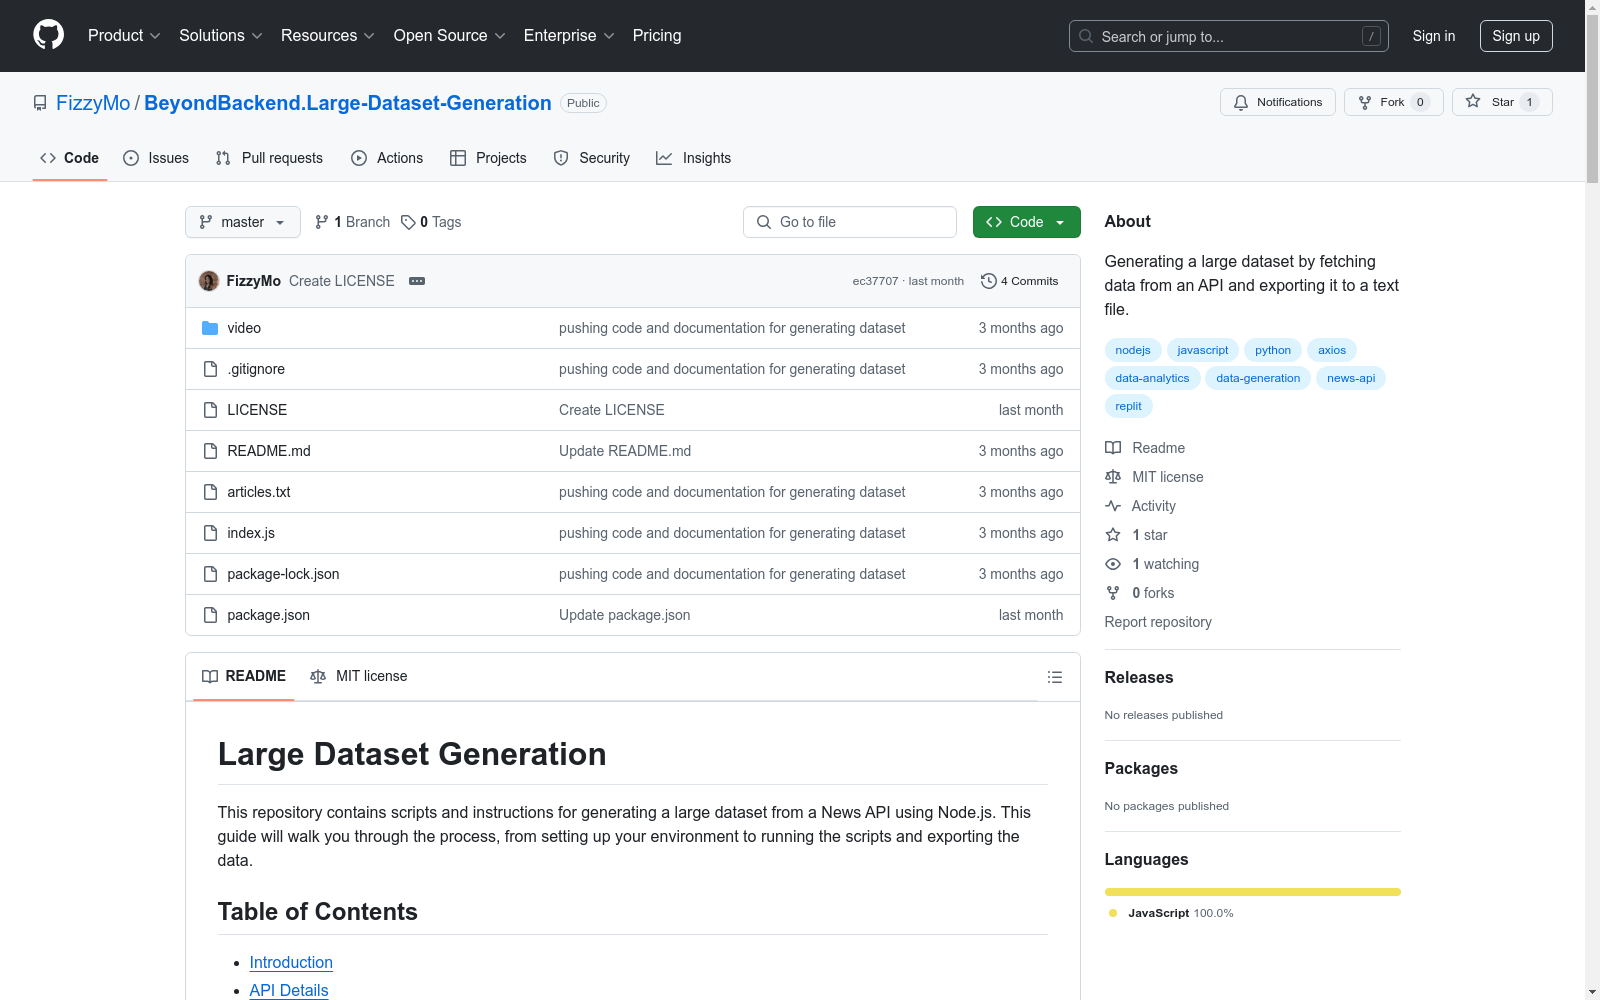Click the README.md file icon

(x=210, y=451)
